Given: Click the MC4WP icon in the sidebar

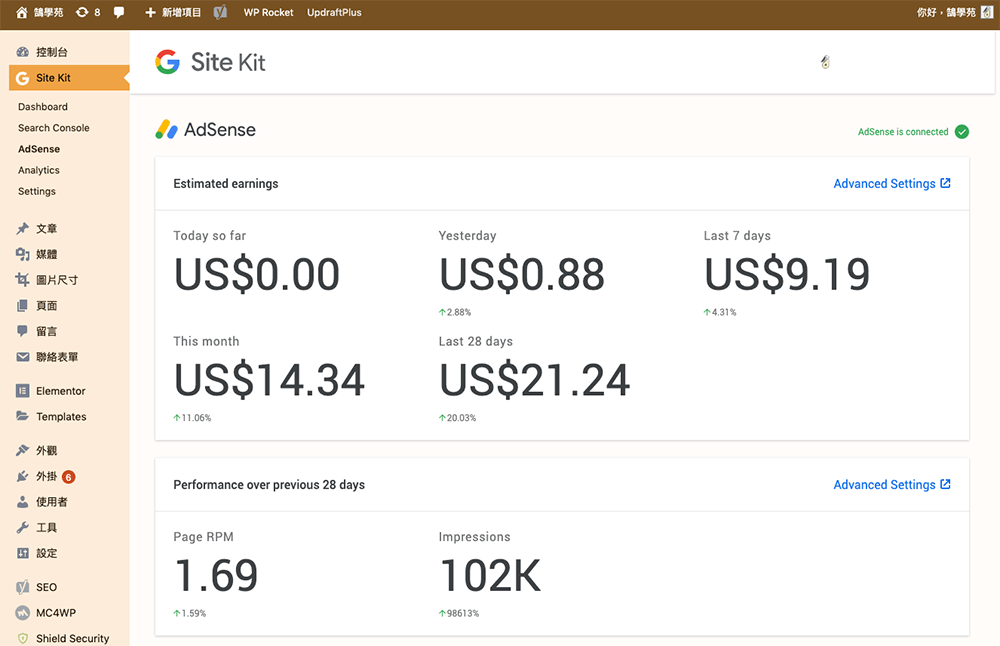Looking at the screenshot, I should coord(23,613).
